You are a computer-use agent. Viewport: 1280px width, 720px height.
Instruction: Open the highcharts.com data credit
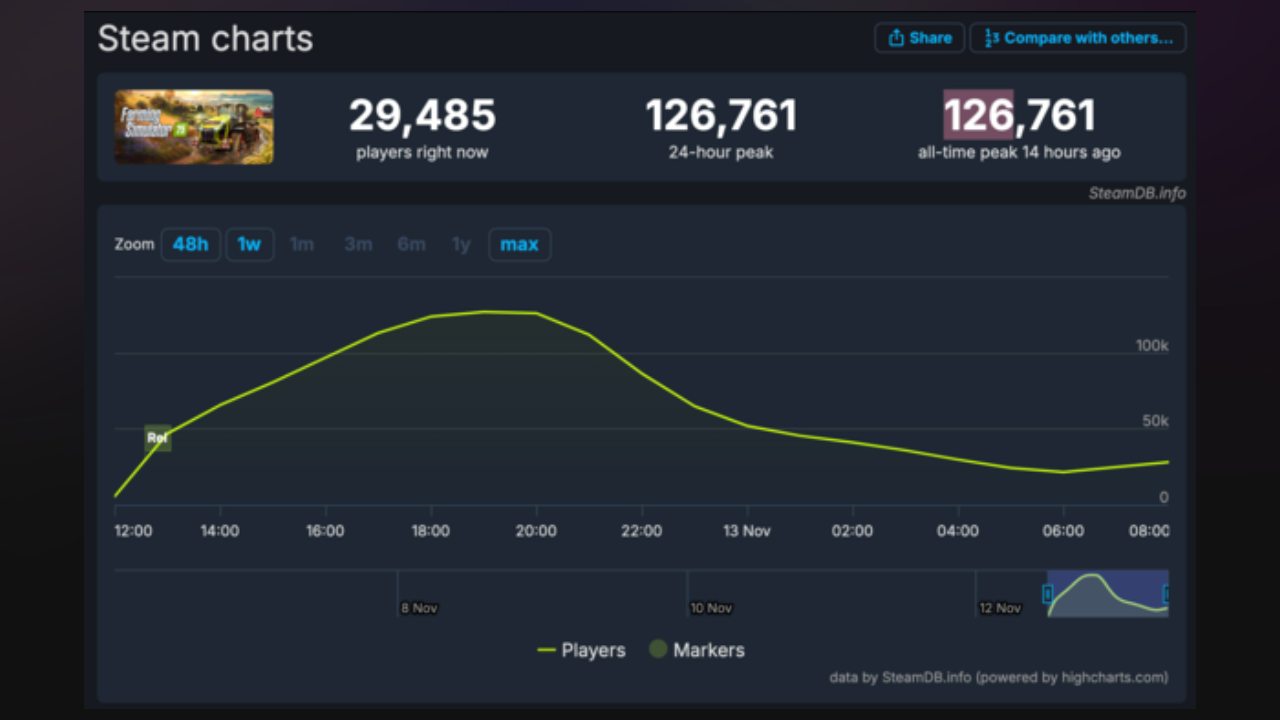click(x=998, y=677)
